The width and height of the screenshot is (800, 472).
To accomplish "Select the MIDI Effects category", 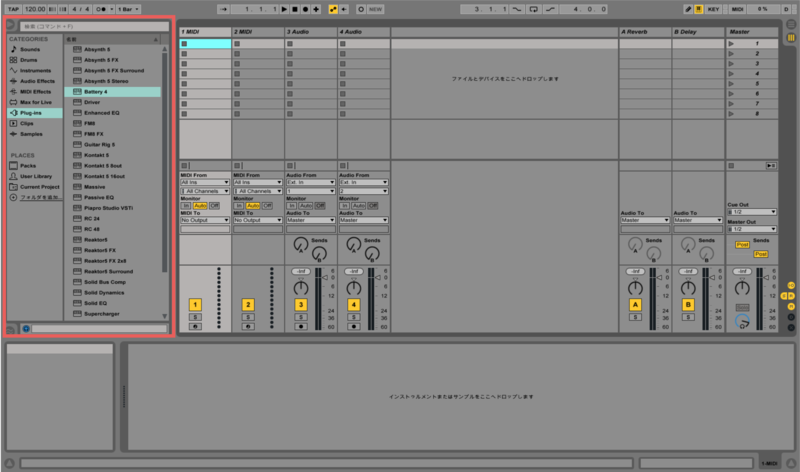I will pos(35,92).
